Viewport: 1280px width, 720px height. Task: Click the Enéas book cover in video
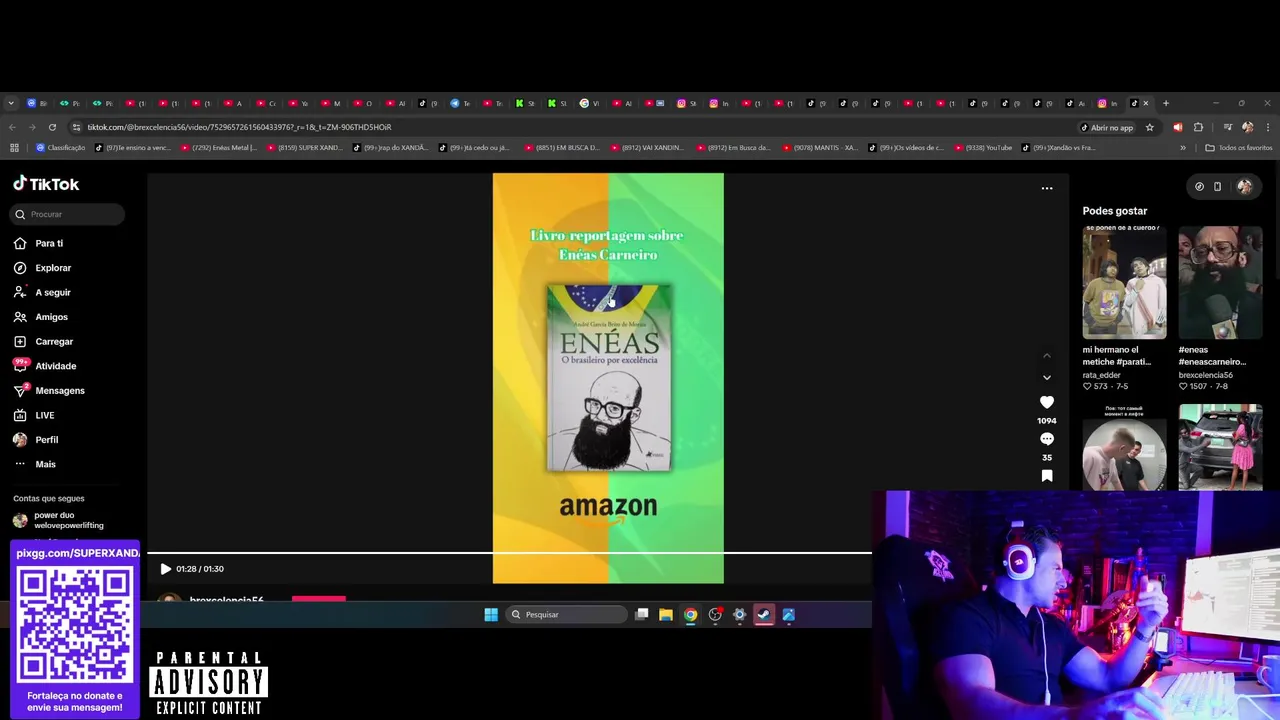[x=609, y=377]
